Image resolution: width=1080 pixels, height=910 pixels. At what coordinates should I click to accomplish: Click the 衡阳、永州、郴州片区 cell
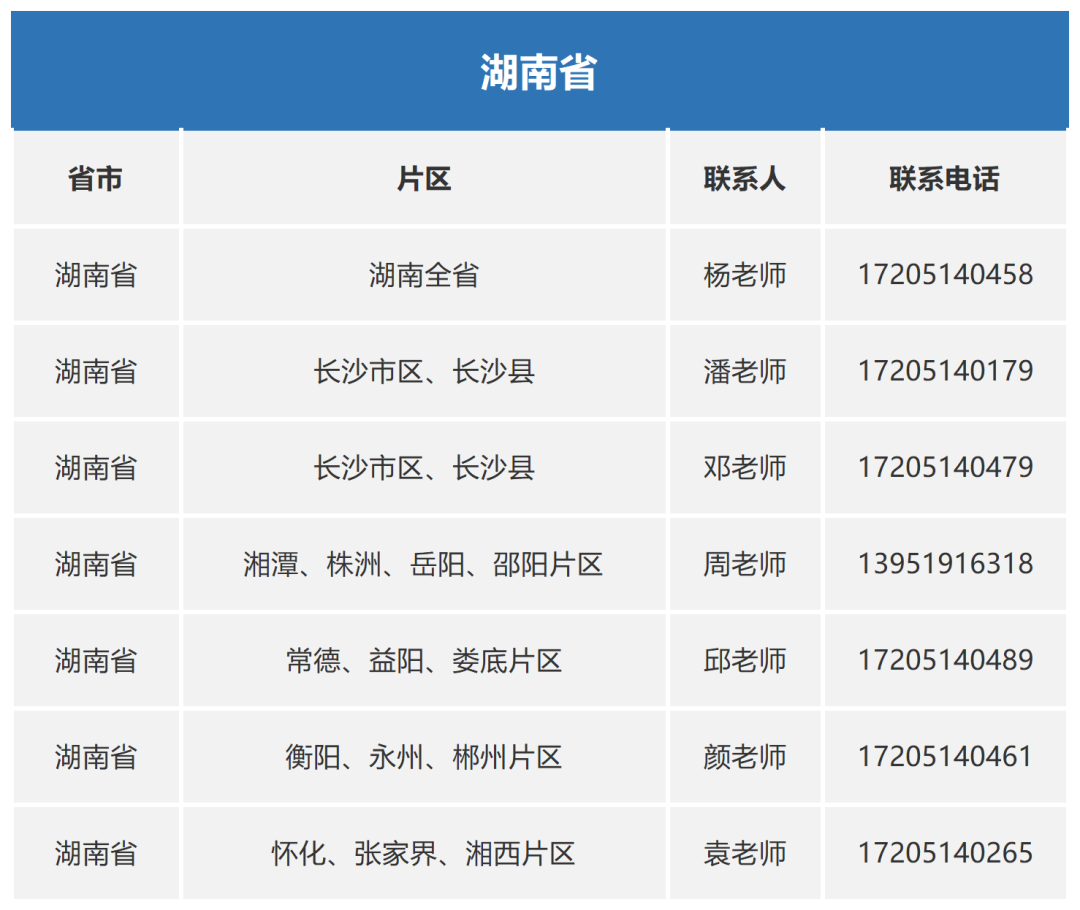[x=424, y=757]
